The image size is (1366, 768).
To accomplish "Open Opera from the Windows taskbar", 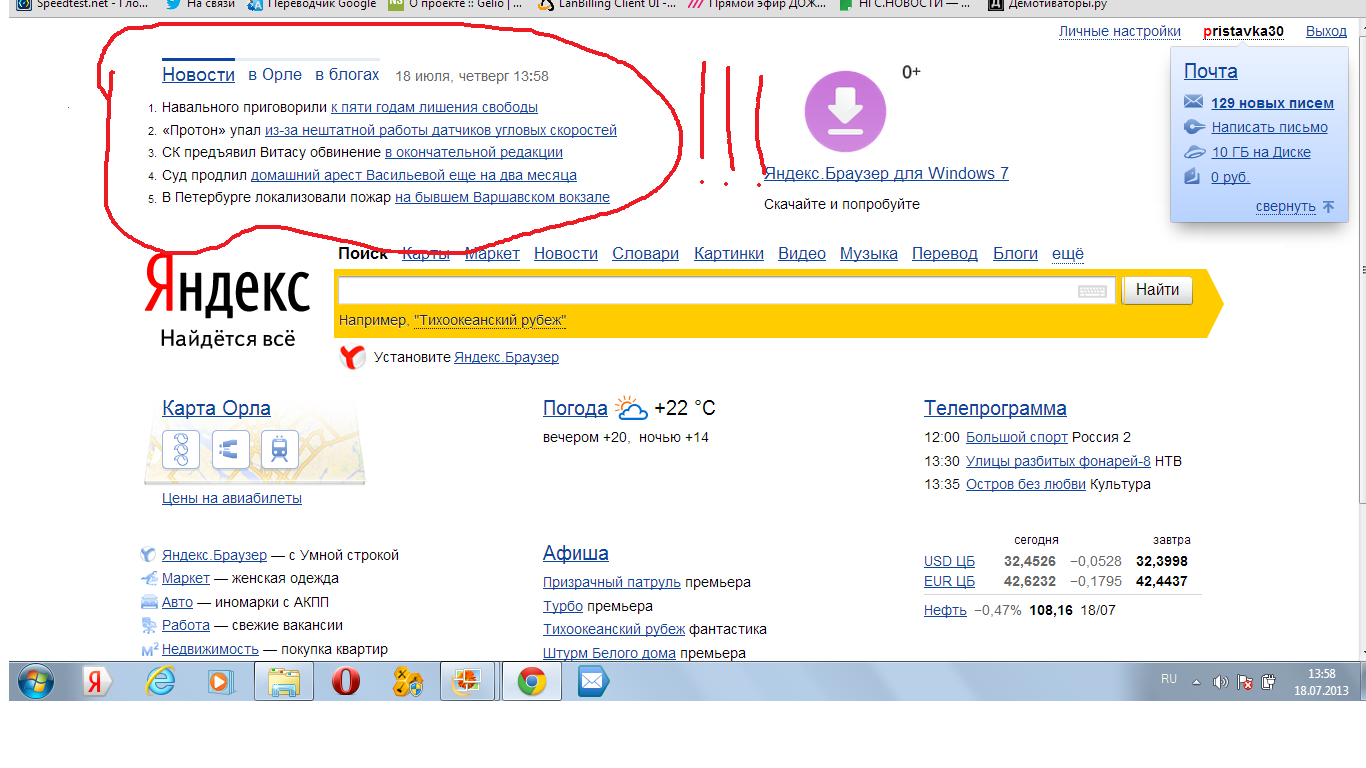I will 346,682.
